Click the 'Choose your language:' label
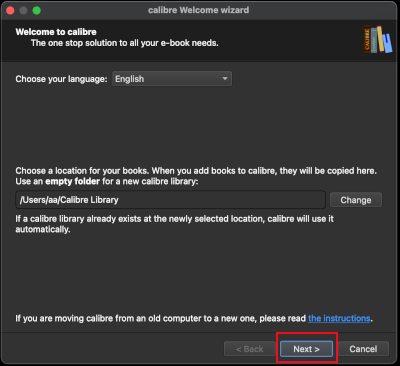This screenshot has width=400, height=366. (61, 79)
